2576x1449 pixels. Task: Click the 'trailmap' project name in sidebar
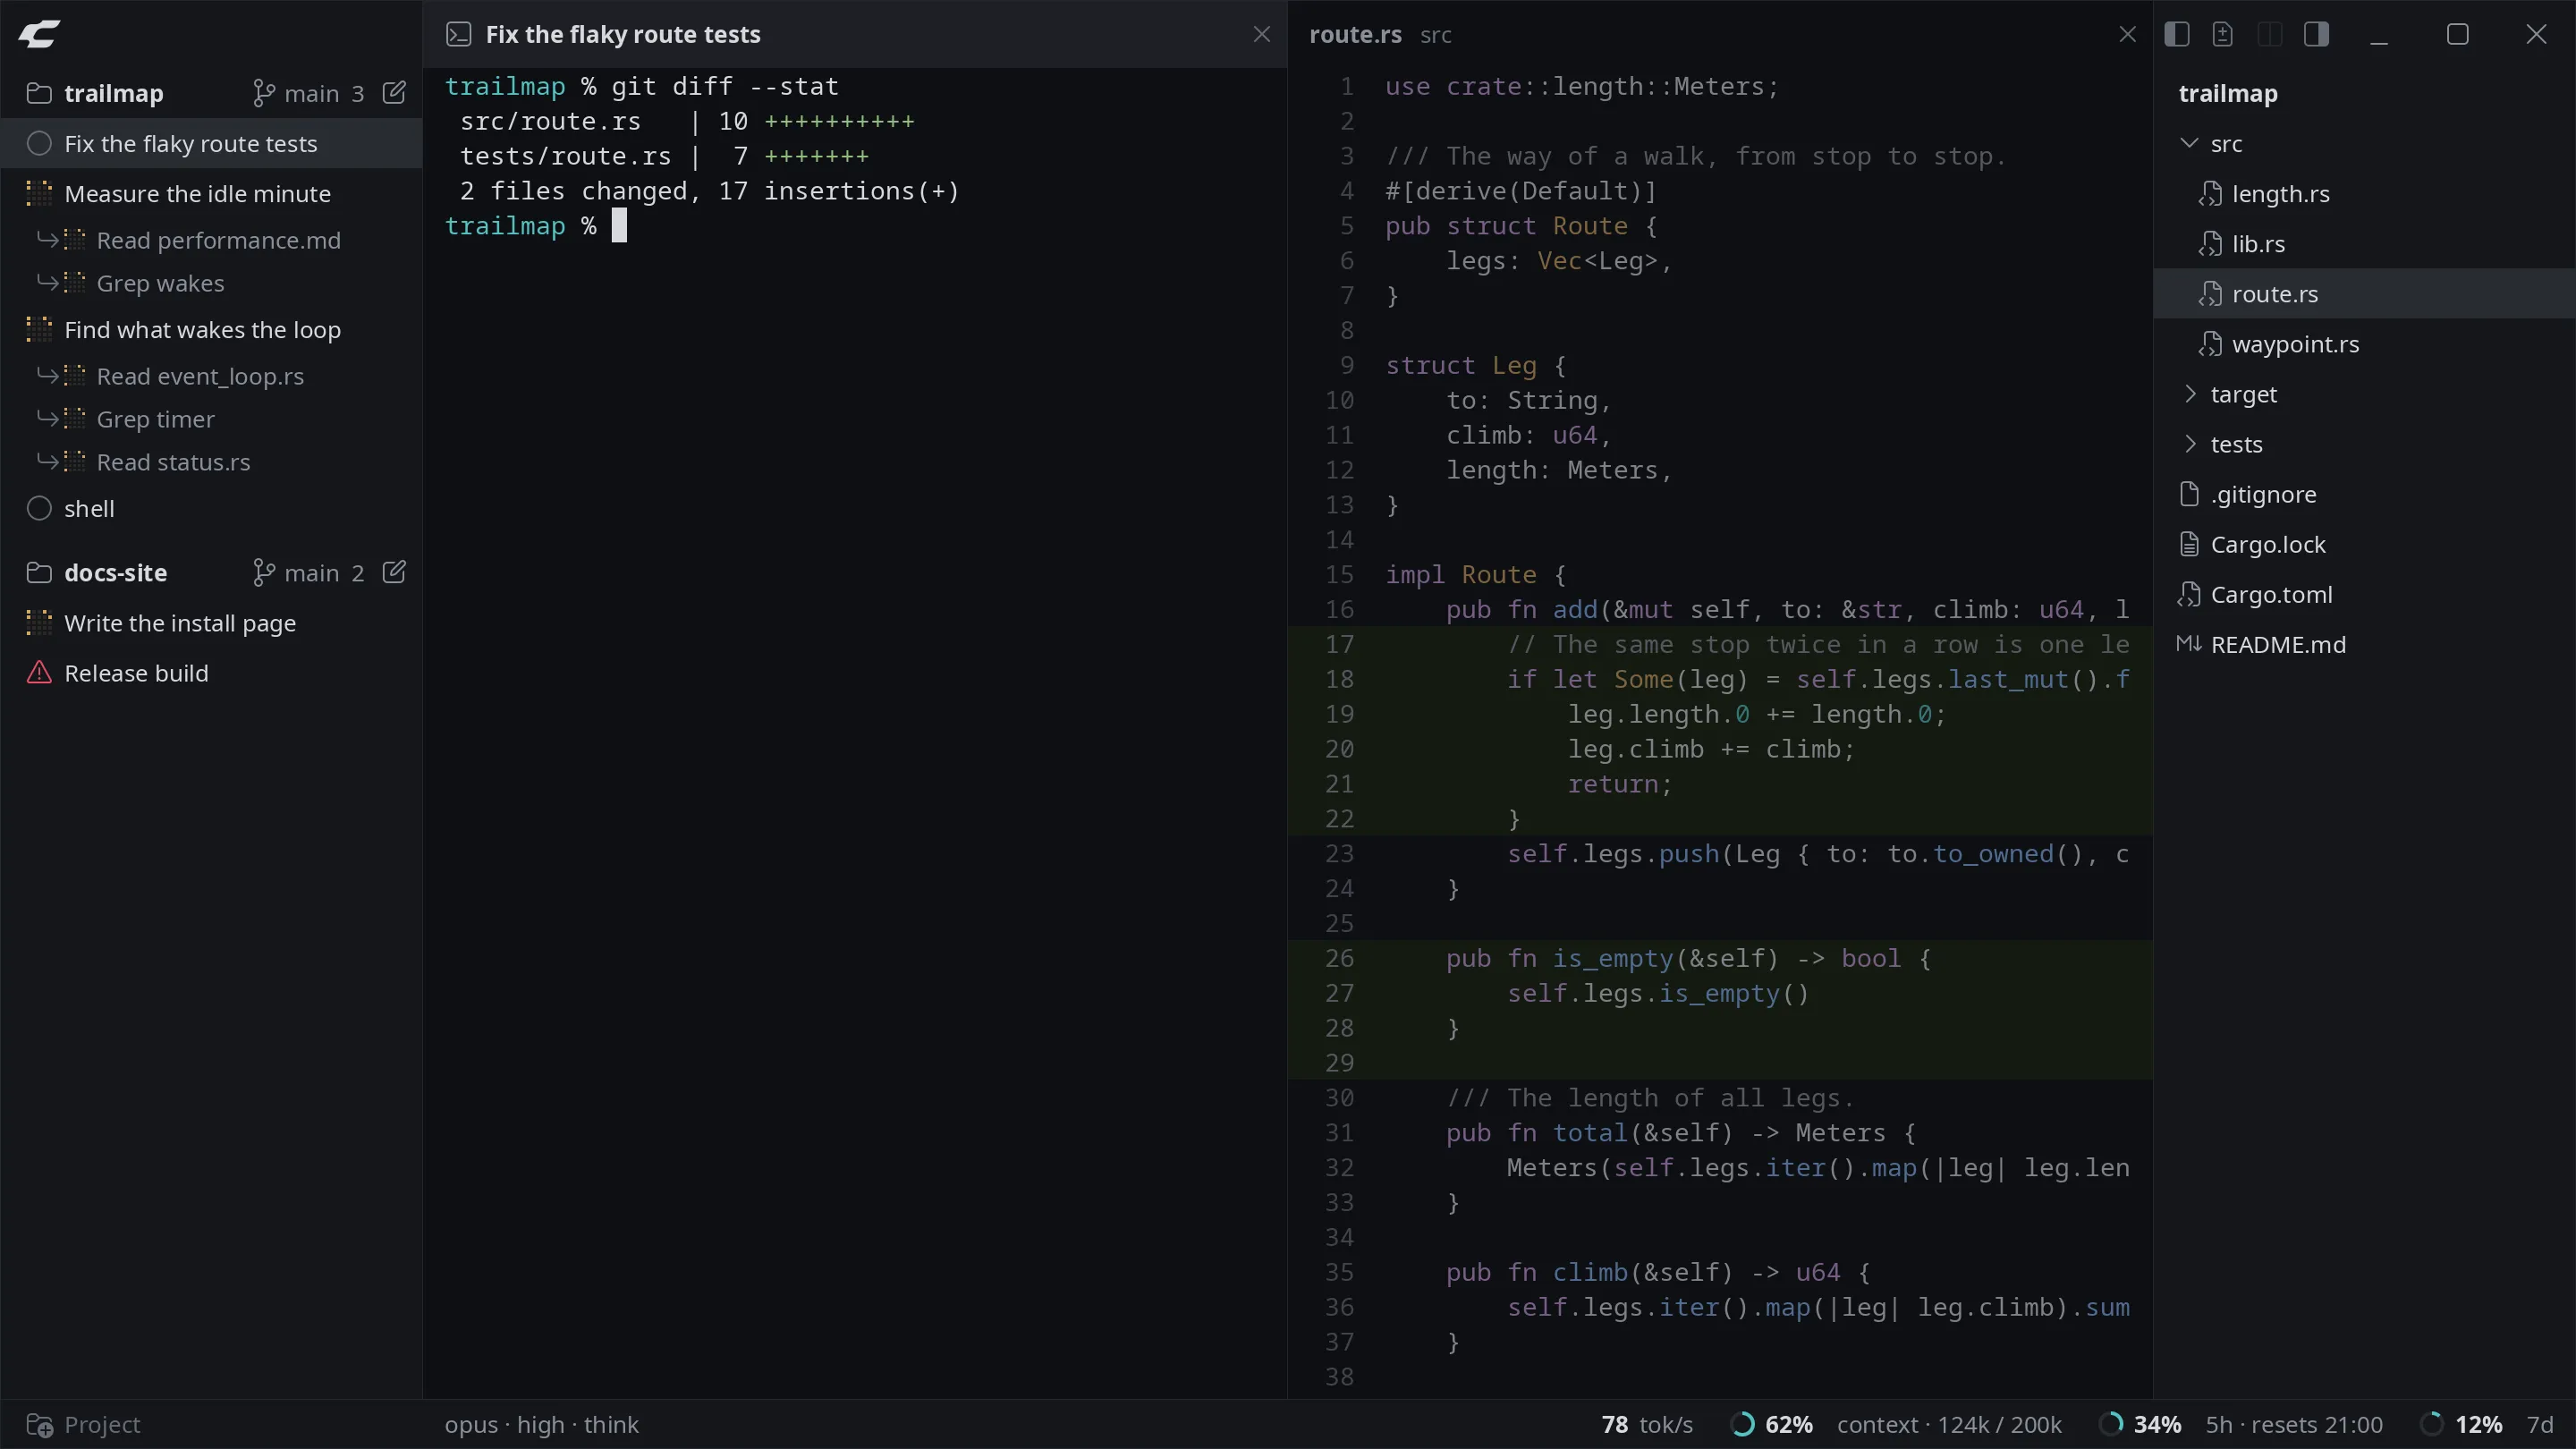point(114,93)
